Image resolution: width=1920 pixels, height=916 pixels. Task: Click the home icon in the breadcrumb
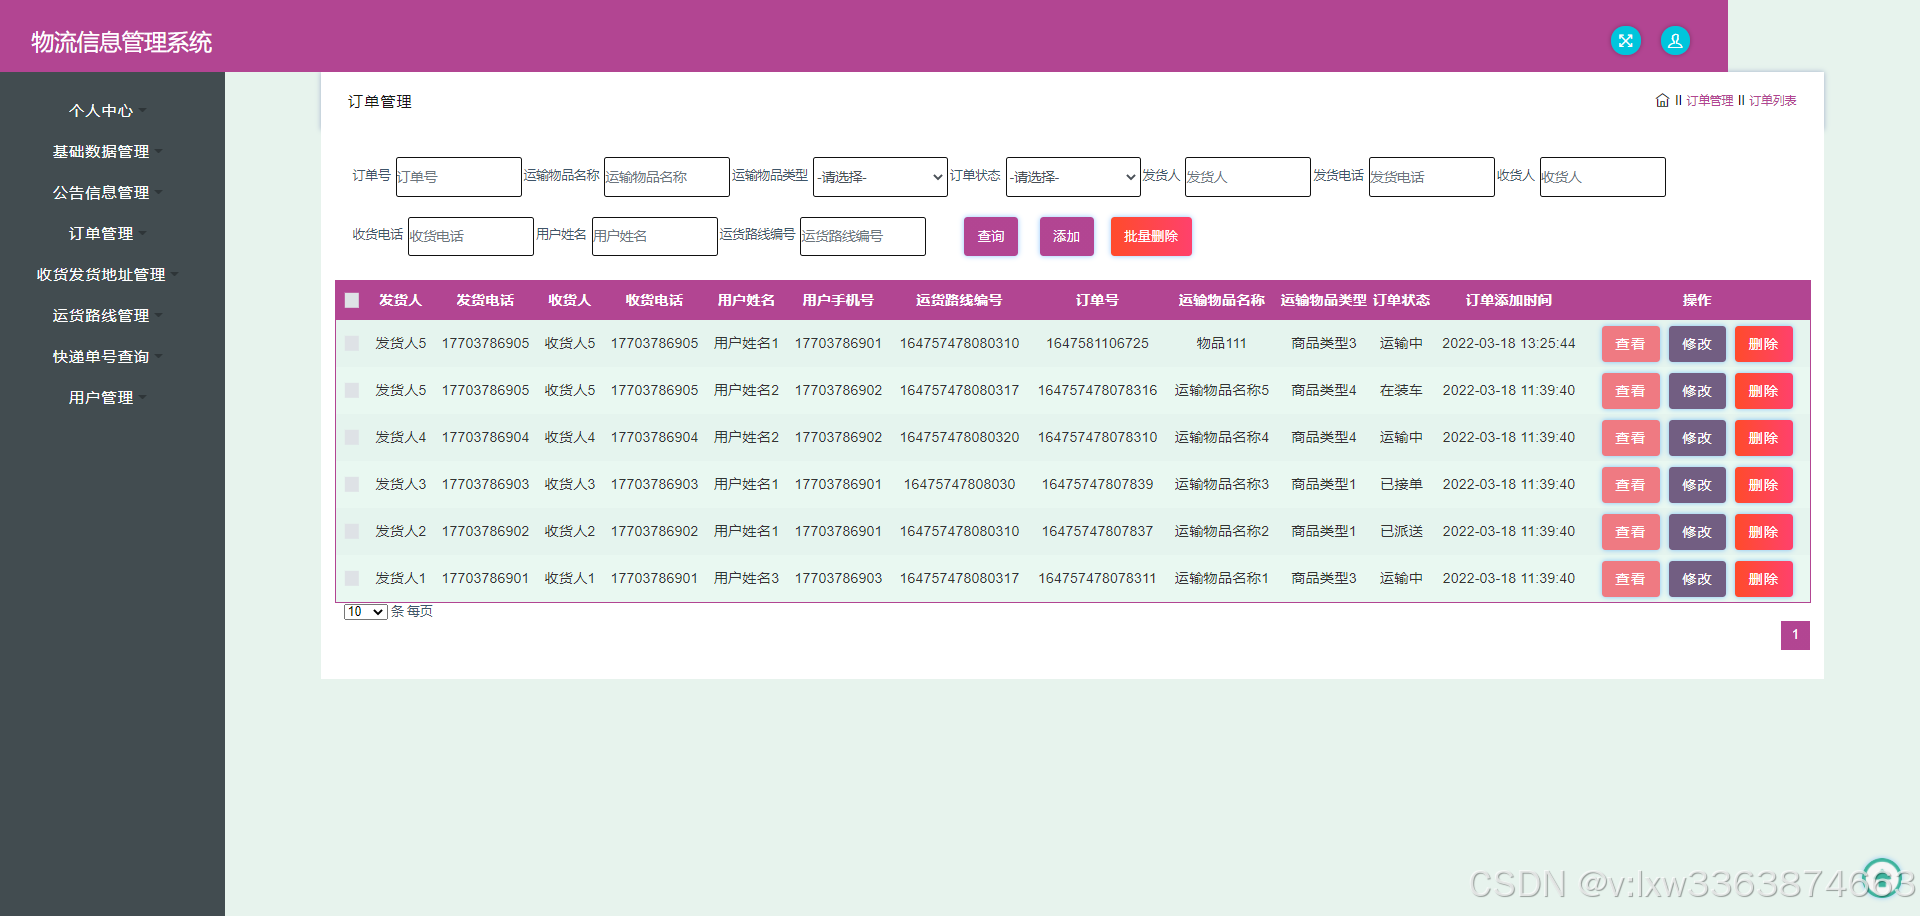click(1662, 100)
